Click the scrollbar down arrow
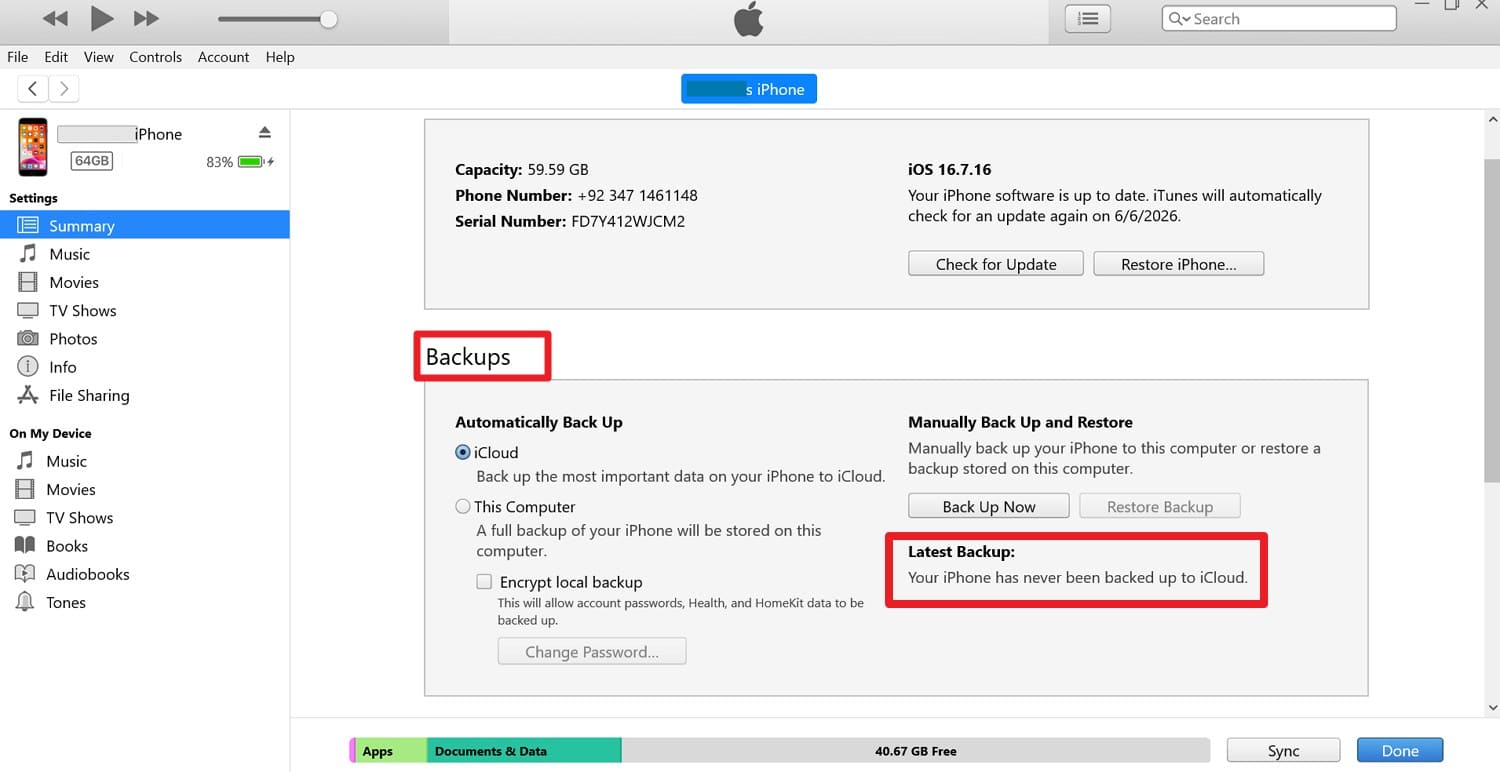 point(1492,708)
